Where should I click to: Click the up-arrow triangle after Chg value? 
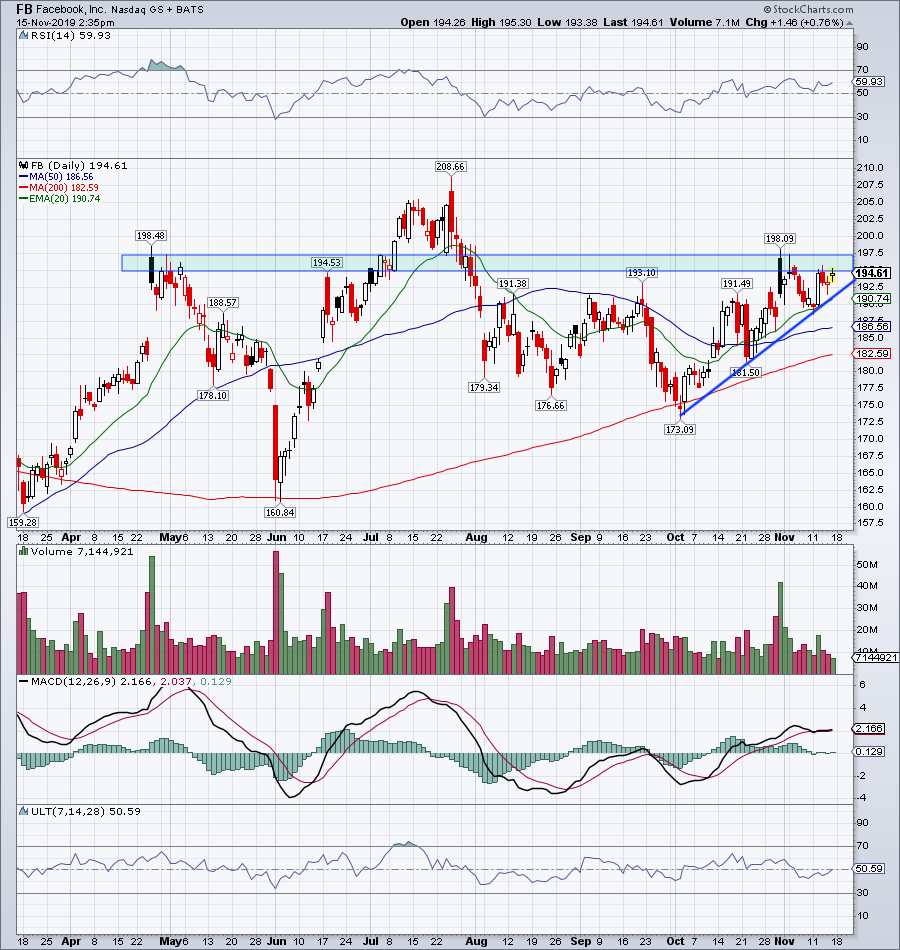[x=849, y=23]
